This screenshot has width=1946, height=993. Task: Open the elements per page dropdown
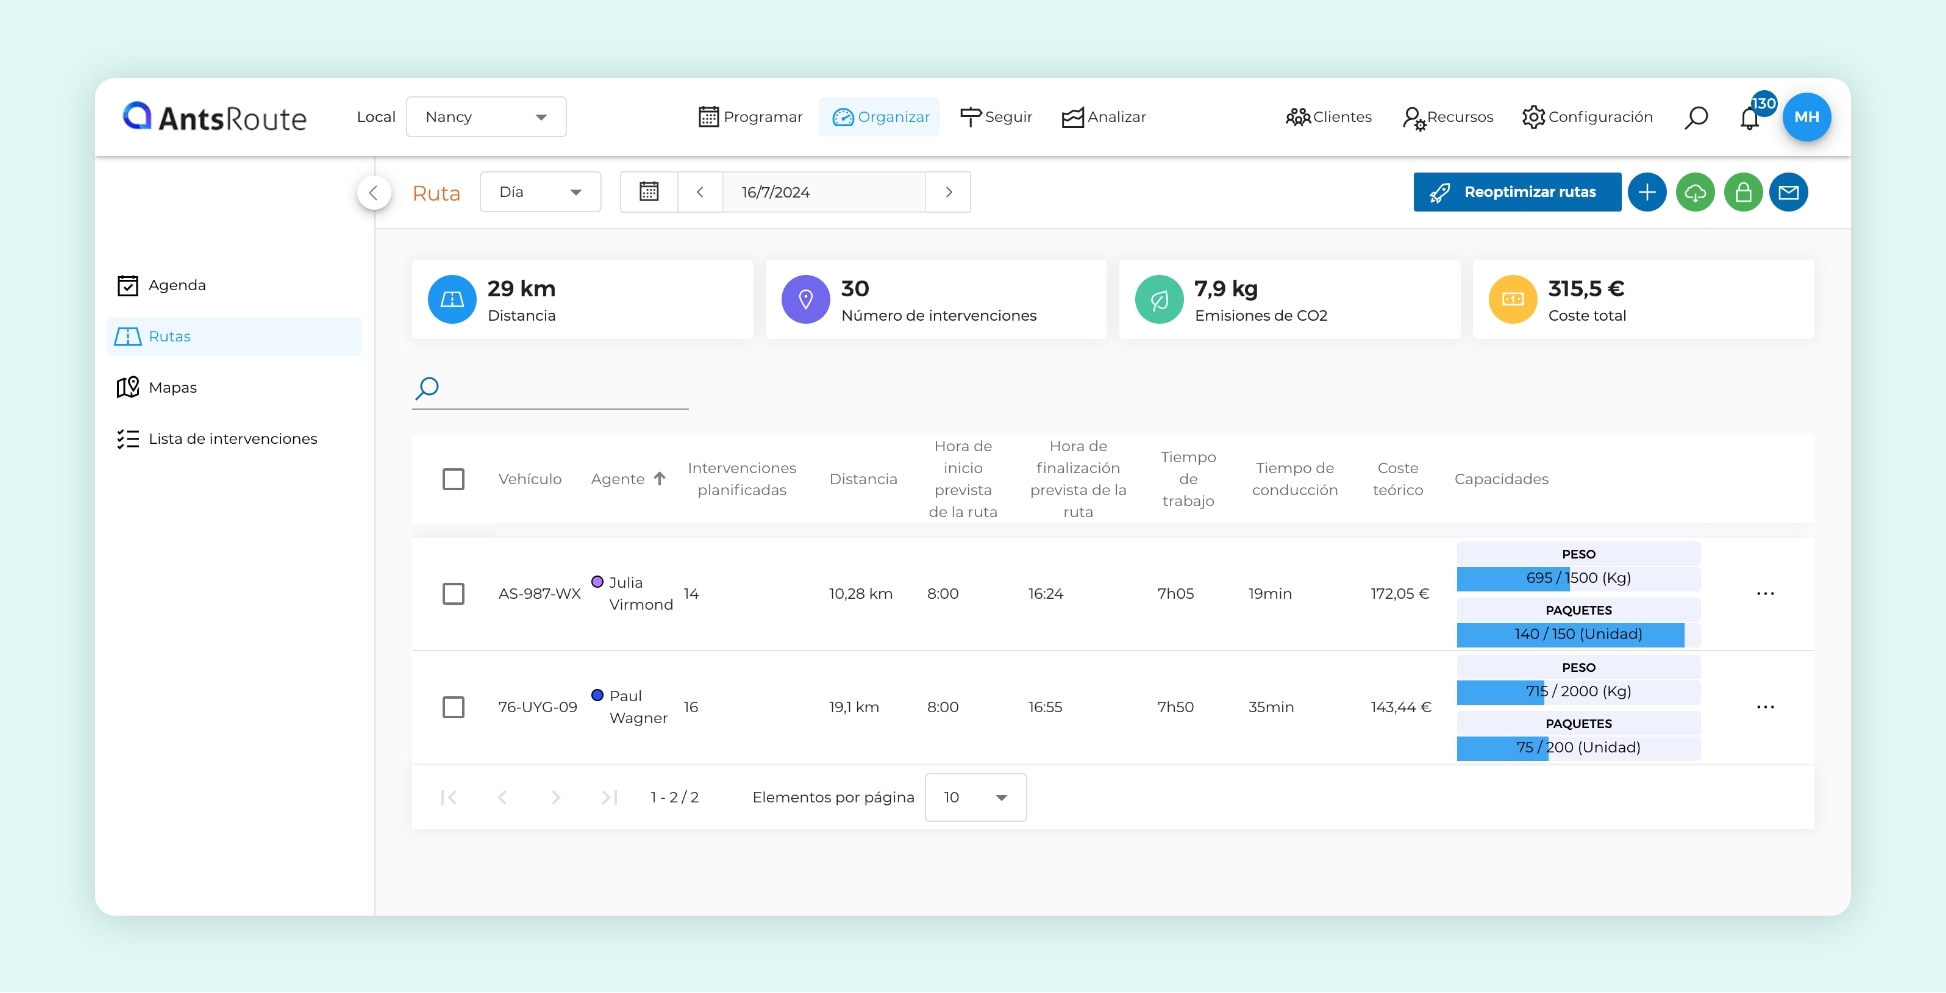[x=975, y=797]
